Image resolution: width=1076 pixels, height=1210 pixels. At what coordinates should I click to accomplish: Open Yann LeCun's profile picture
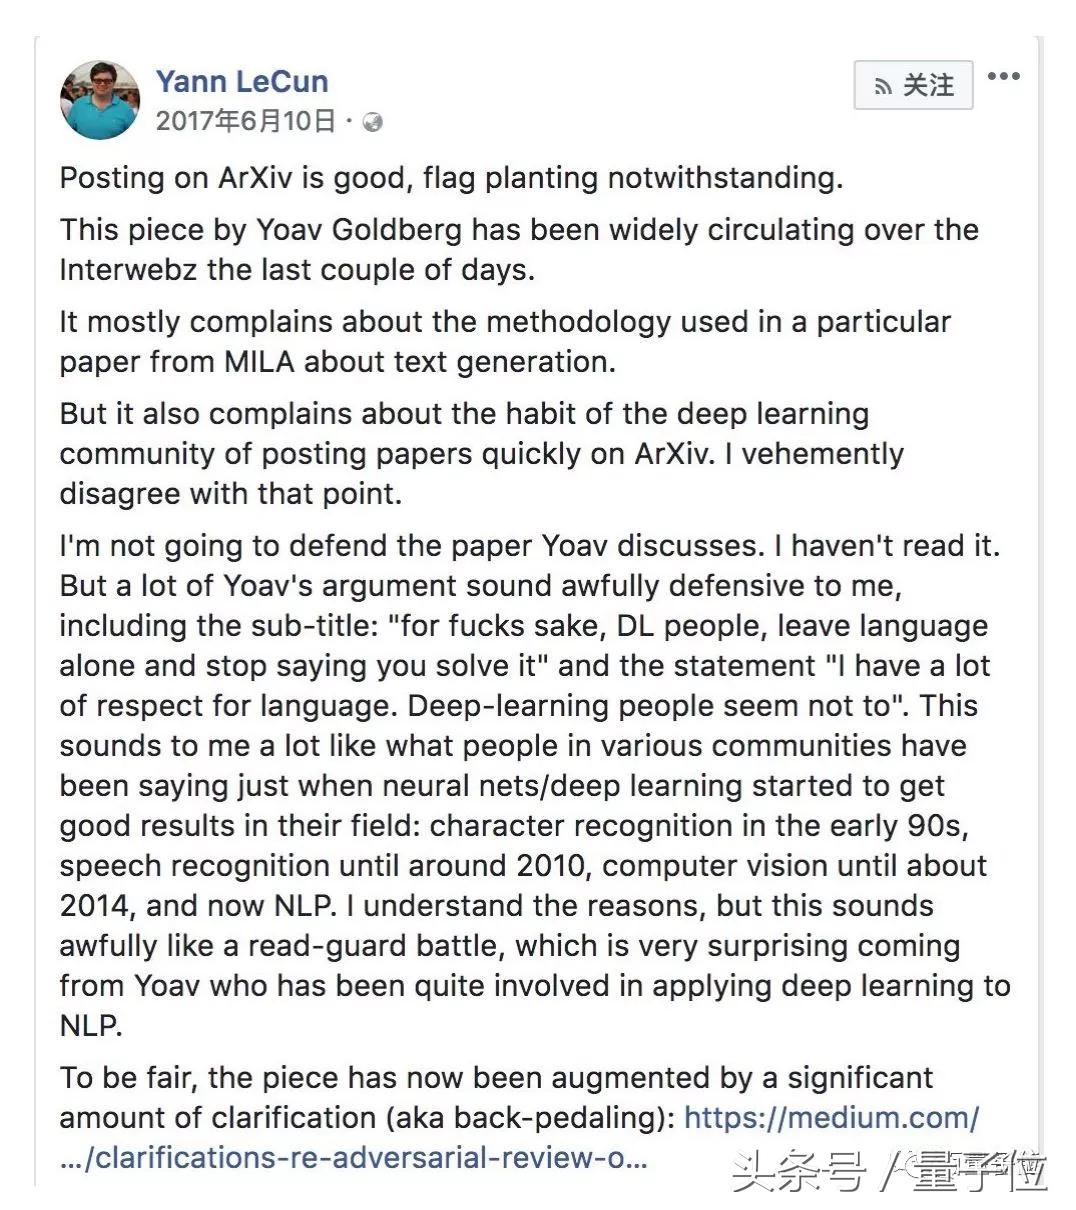click(x=99, y=99)
